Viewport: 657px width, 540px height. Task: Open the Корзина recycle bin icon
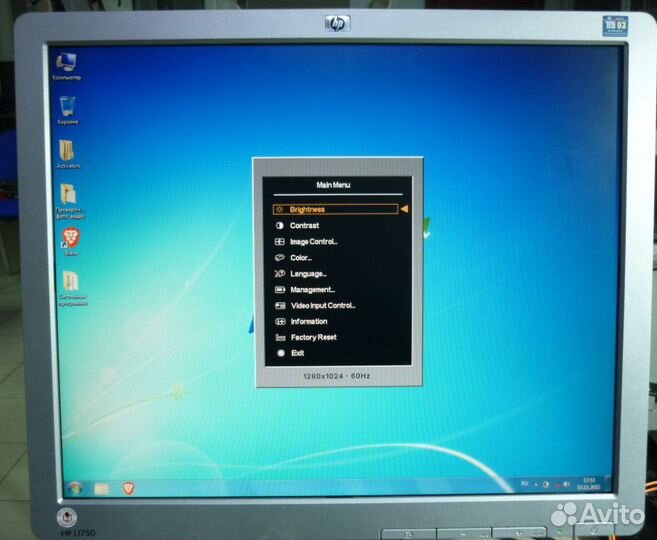click(67, 110)
